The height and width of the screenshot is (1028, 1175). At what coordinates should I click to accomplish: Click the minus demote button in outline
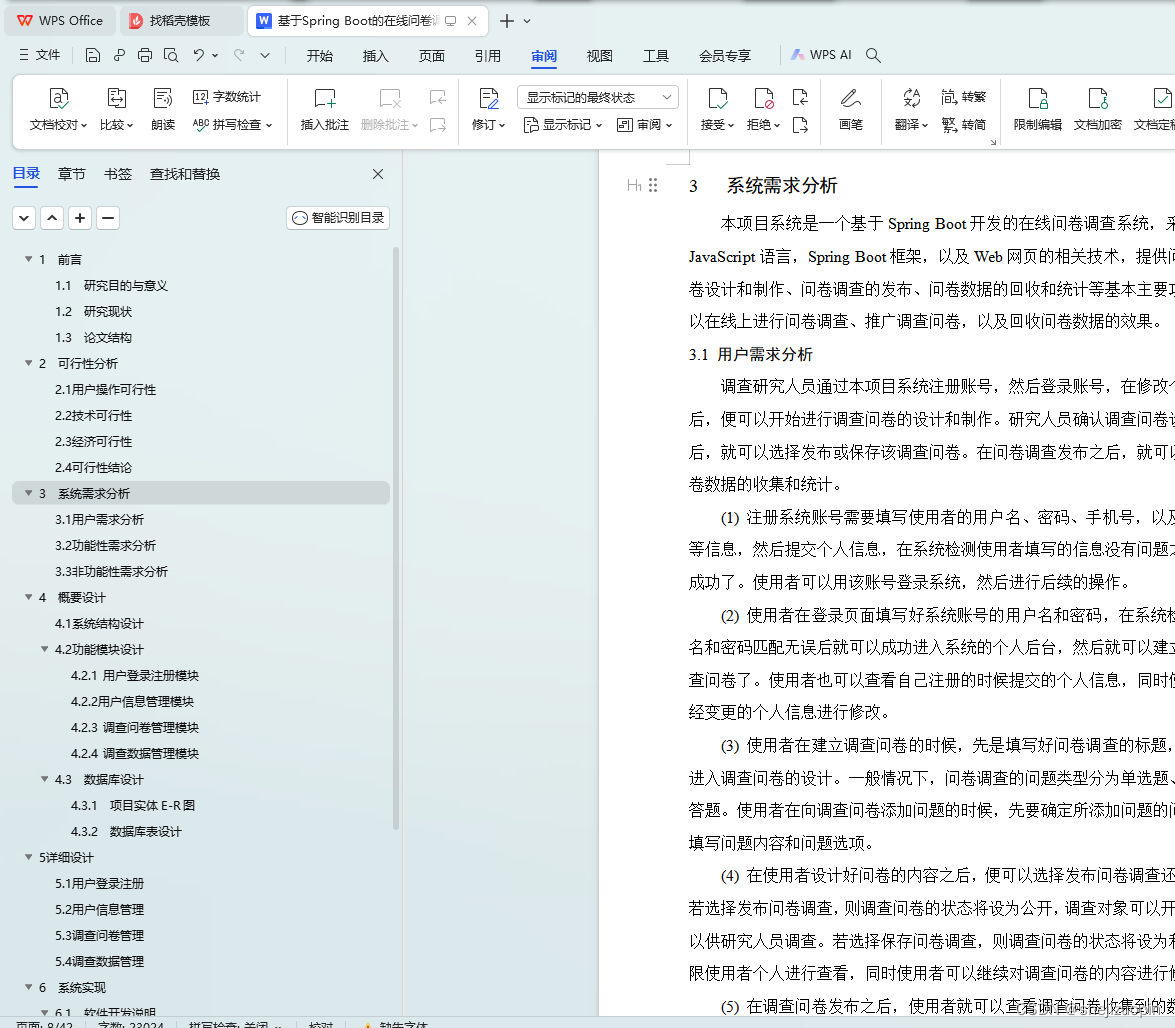pos(108,218)
